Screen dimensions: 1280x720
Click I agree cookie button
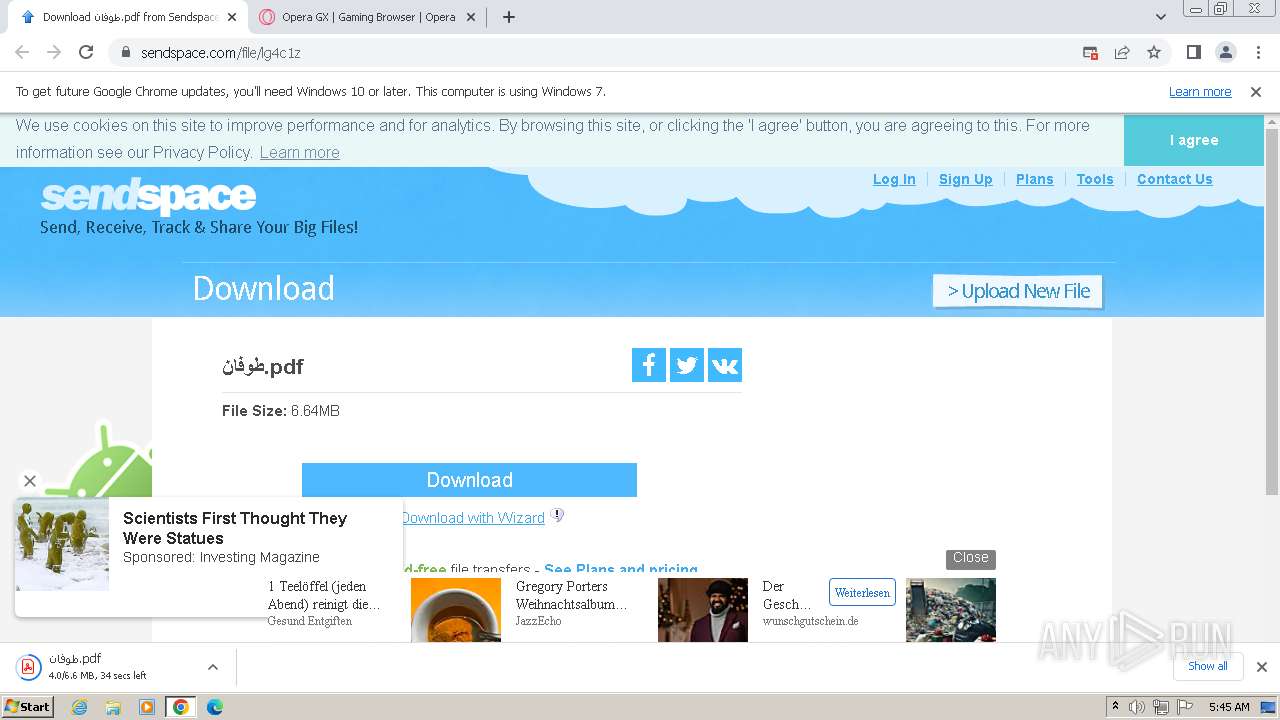pyautogui.click(x=1194, y=140)
